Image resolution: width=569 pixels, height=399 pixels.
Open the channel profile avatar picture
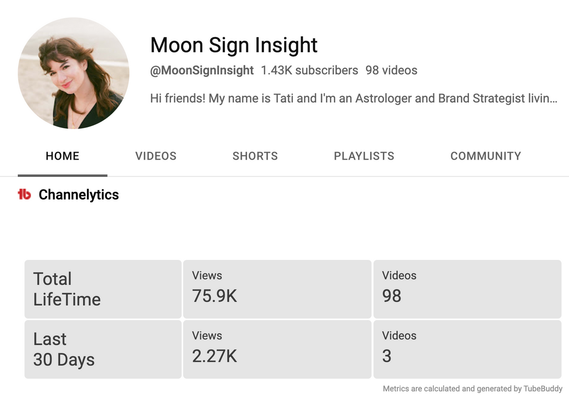click(74, 73)
